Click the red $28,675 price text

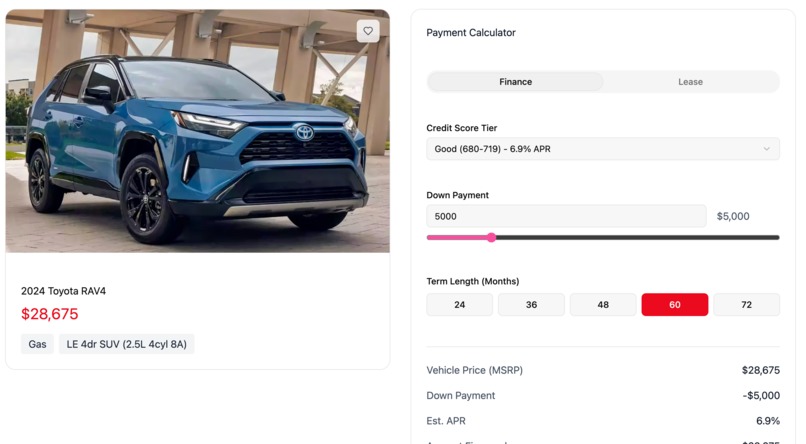click(49, 314)
